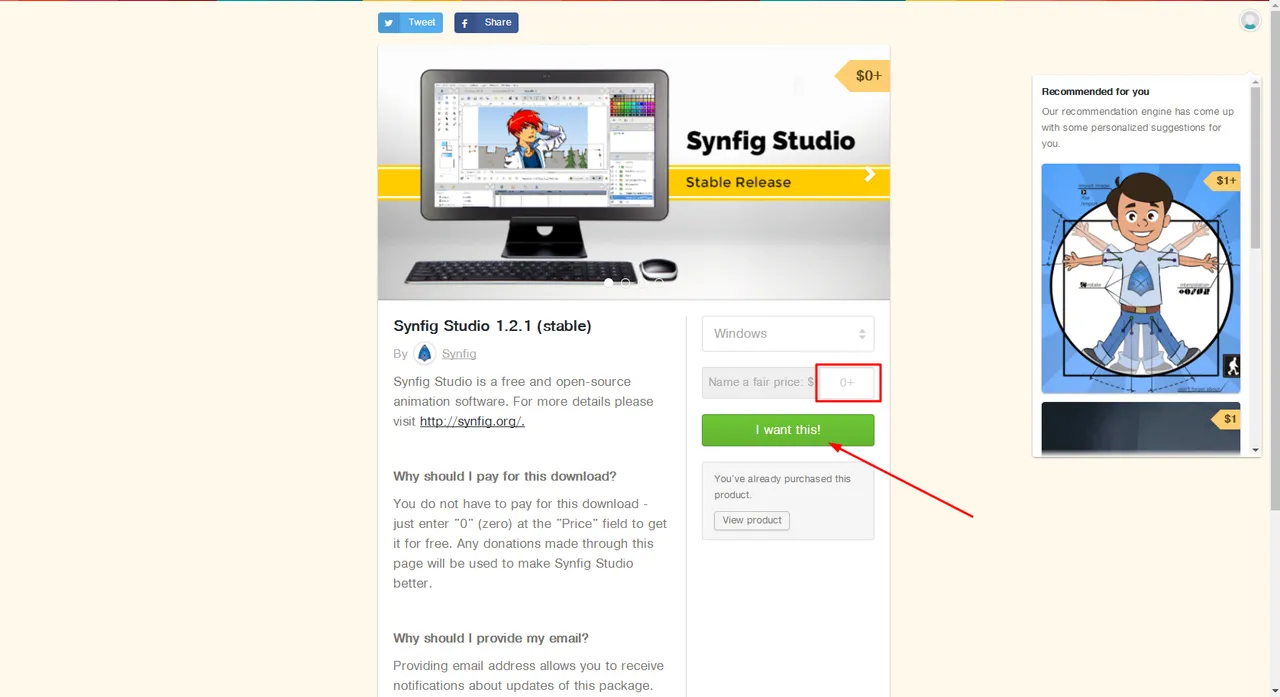This screenshot has height=697, width=1280.
Task: Visit the http://synfig.org/ link
Action: 472,421
